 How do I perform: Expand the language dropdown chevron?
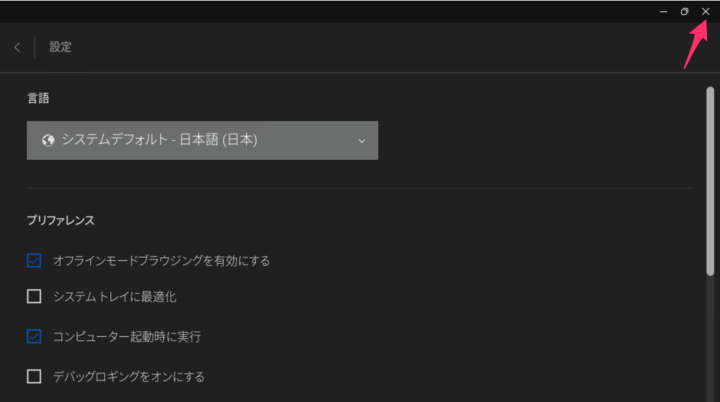coord(362,141)
